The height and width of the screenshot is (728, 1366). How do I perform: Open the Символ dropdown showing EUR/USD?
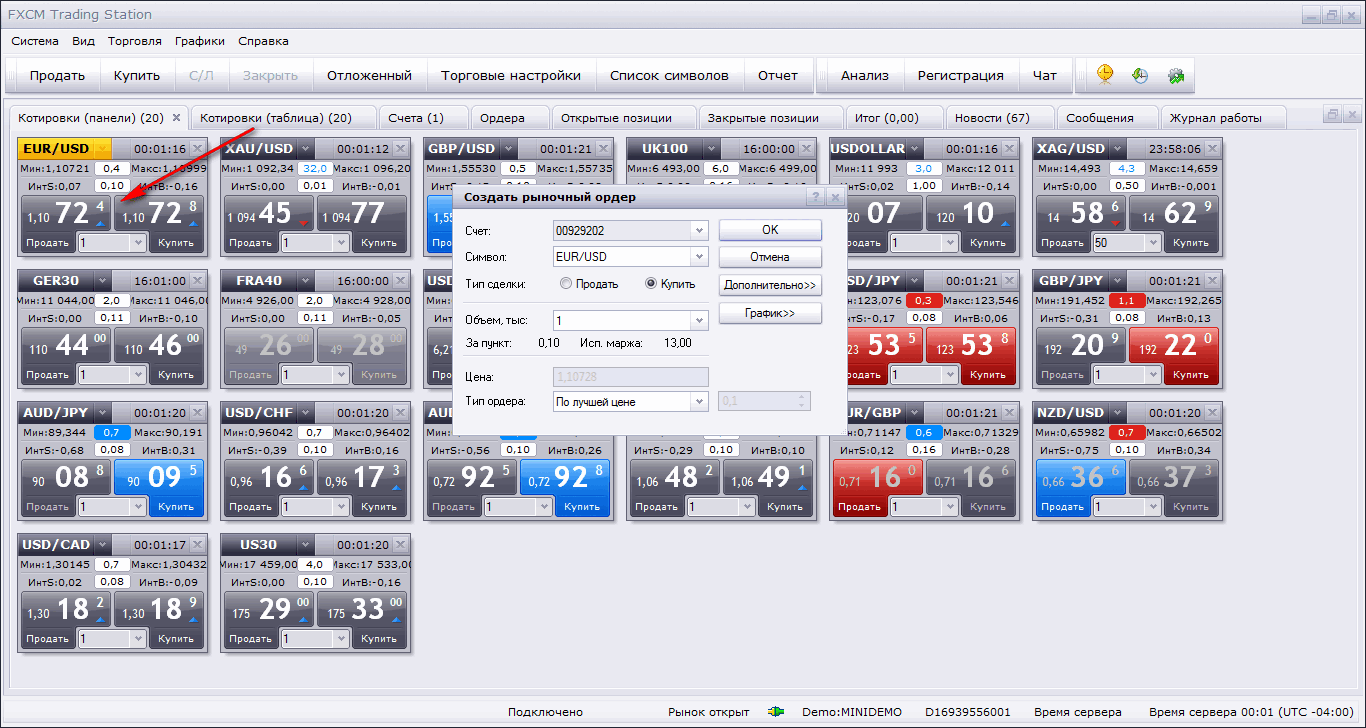click(699, 257)
